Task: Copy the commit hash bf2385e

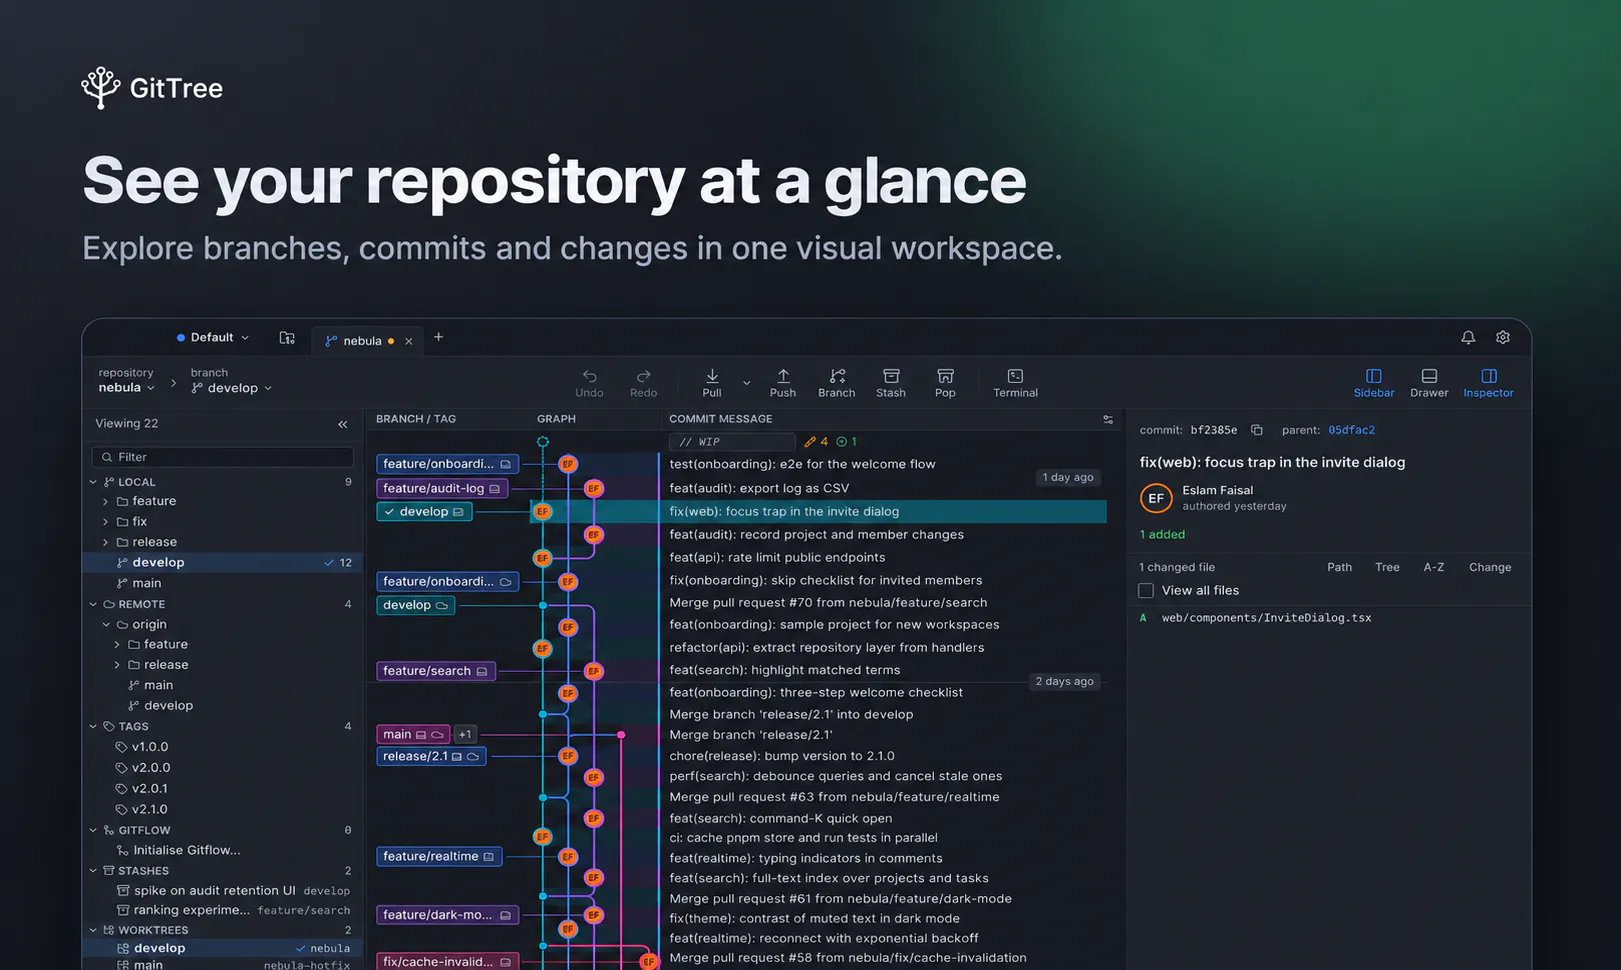Action: pyautogui.click(x=1257, y=430)
